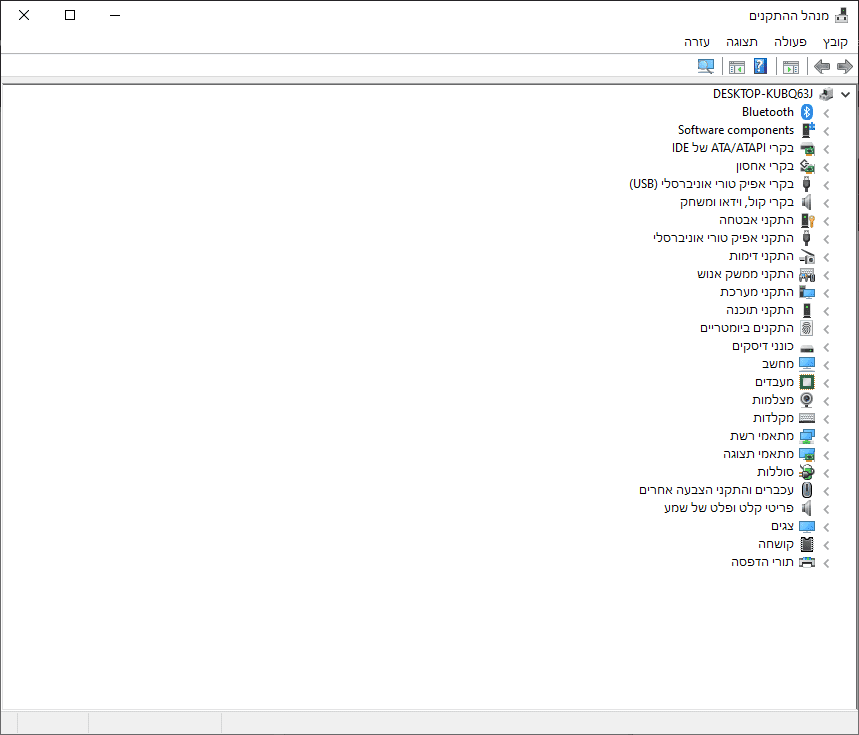The height and width of the screenshot is (735, 859).
Task: Click the התקני דימות imaging devices icon
Action: [x=807, y=256]
